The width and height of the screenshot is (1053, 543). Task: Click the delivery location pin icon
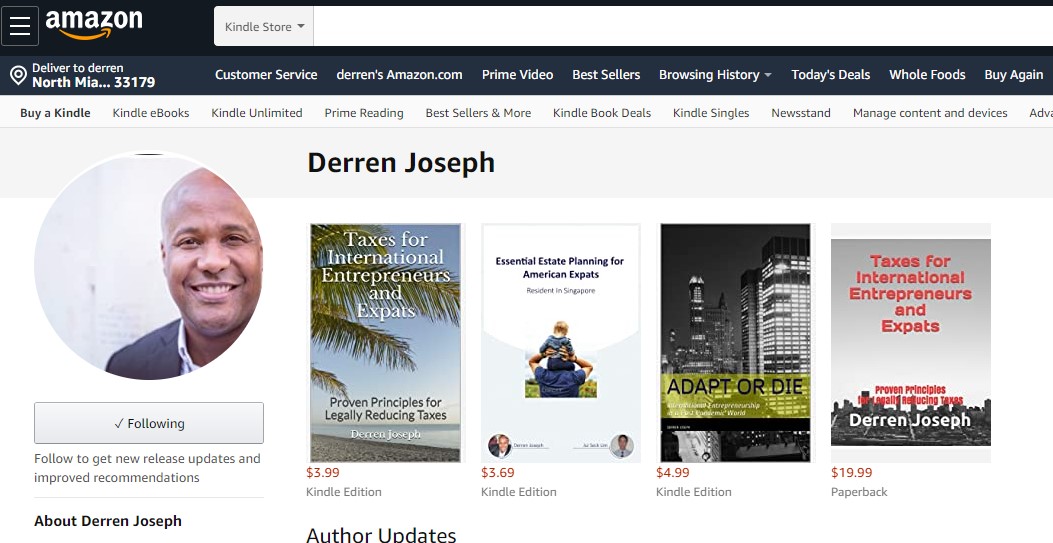pyautogui.click(x=18, y=75)
